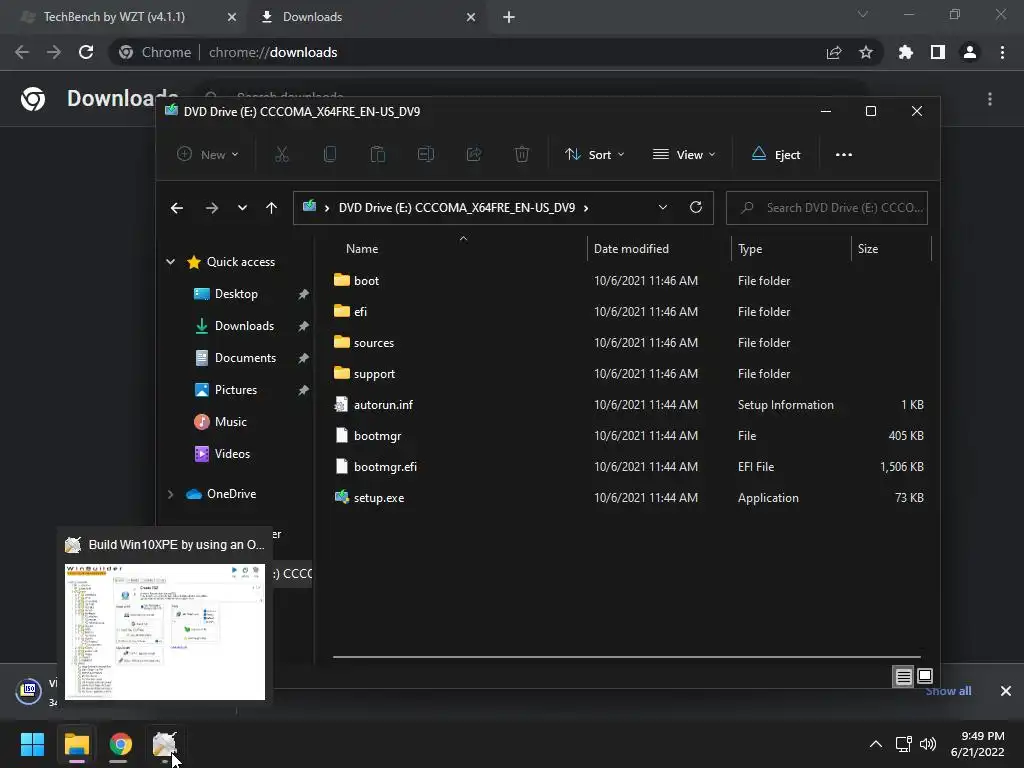
Task: Open Chrome three-dot main menu
Action: (x=1002, y=52)
